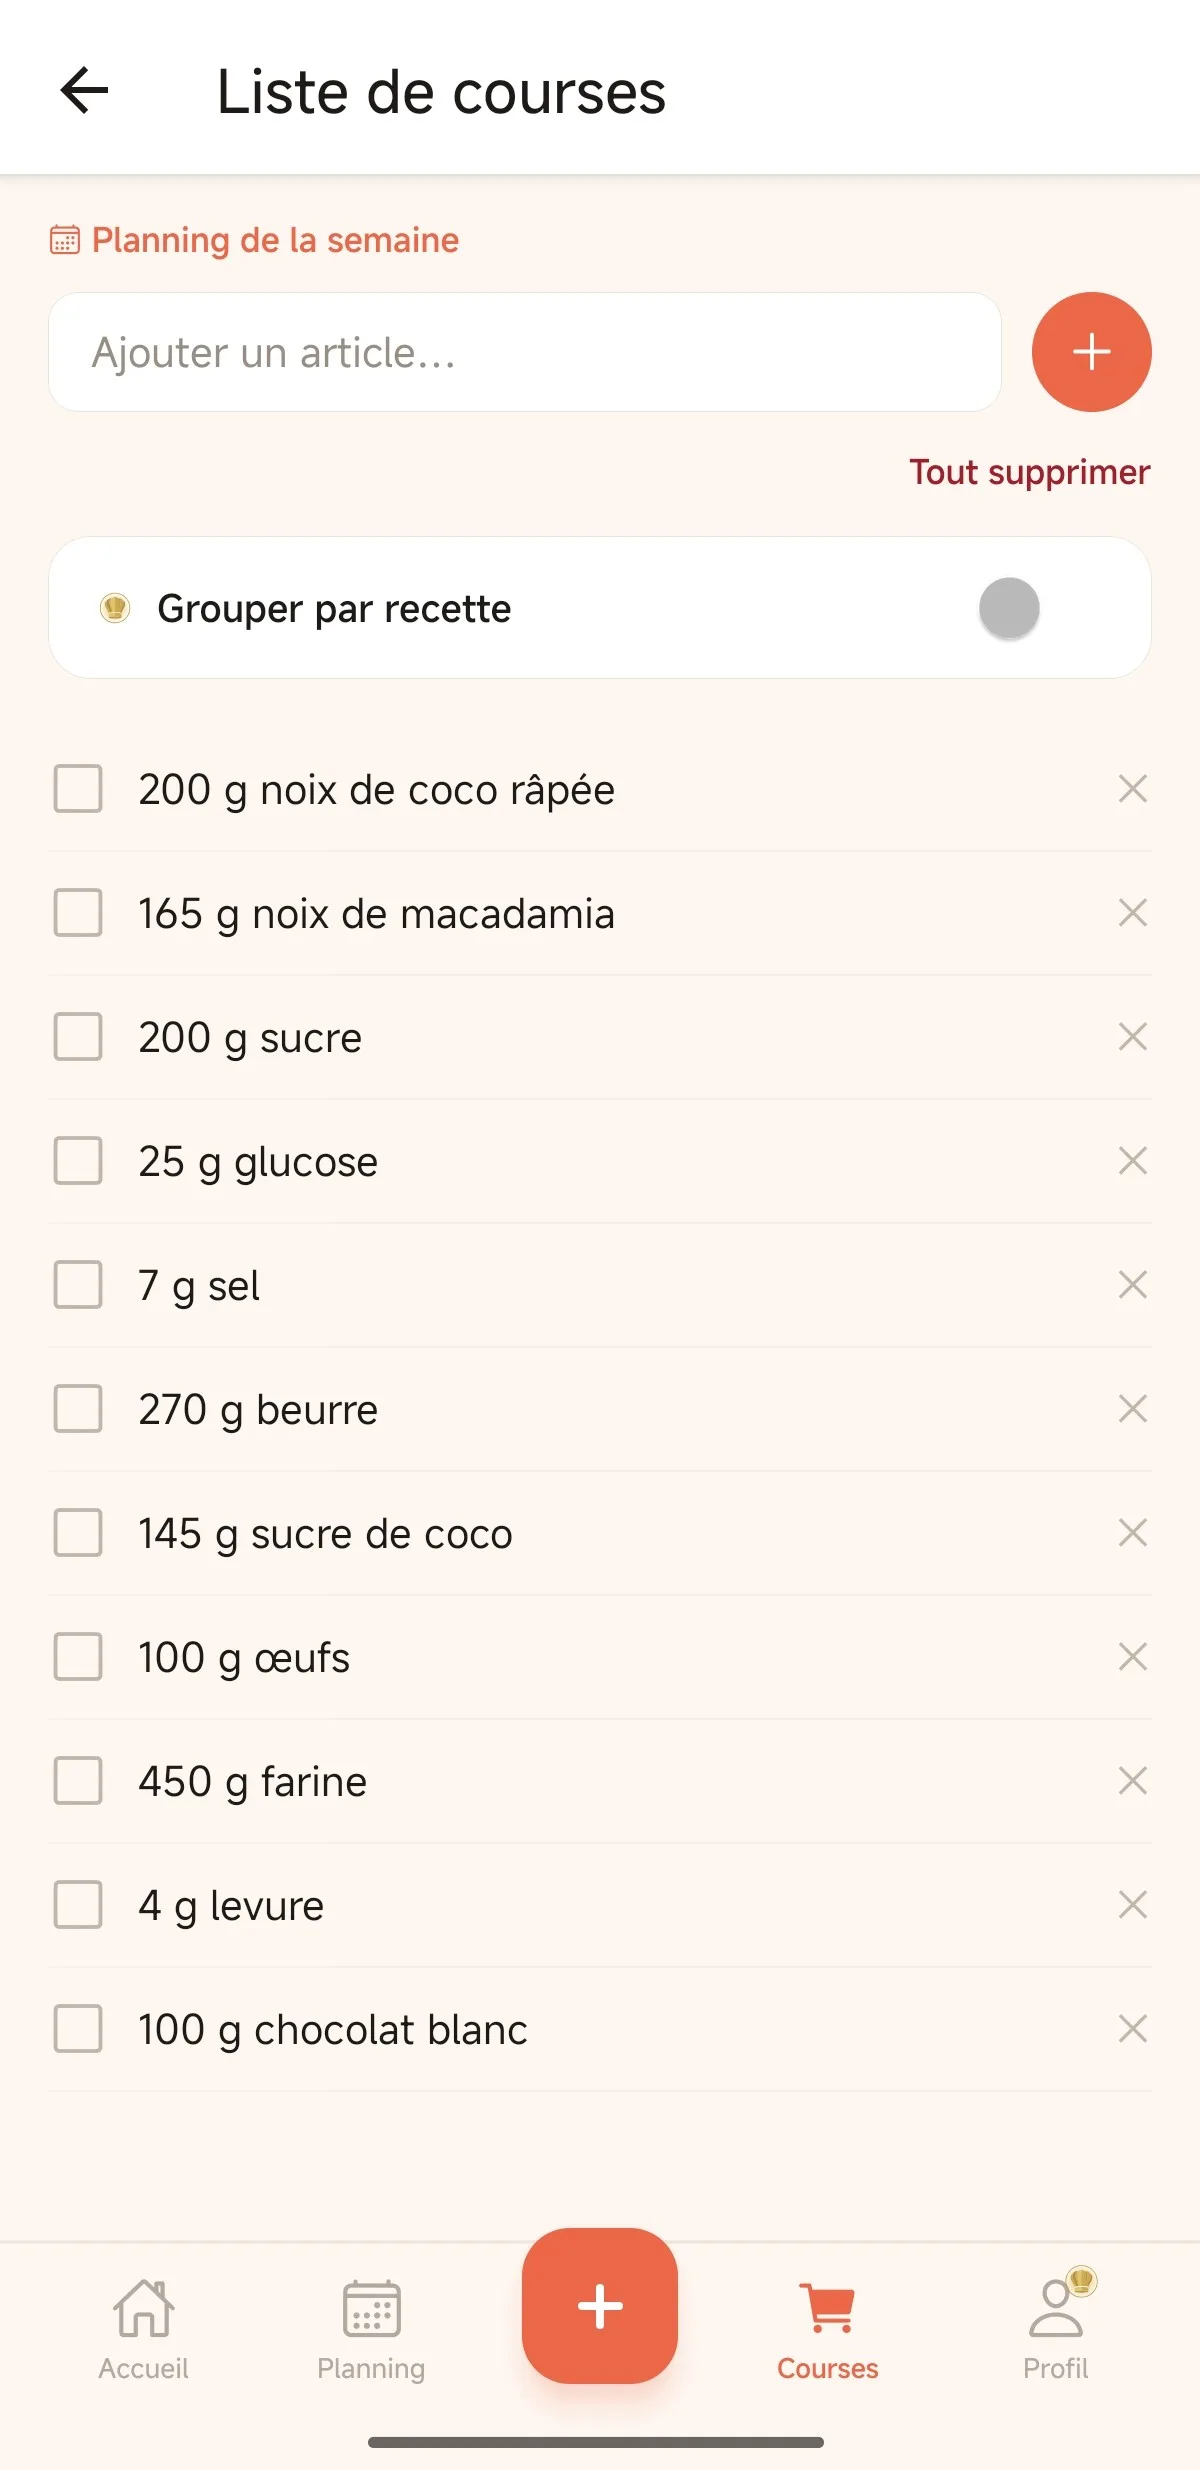The width and height of the screenshot is (1200, 2470).
Task: Tap the orange plus button beside article field
Action: pos(1091,352)
